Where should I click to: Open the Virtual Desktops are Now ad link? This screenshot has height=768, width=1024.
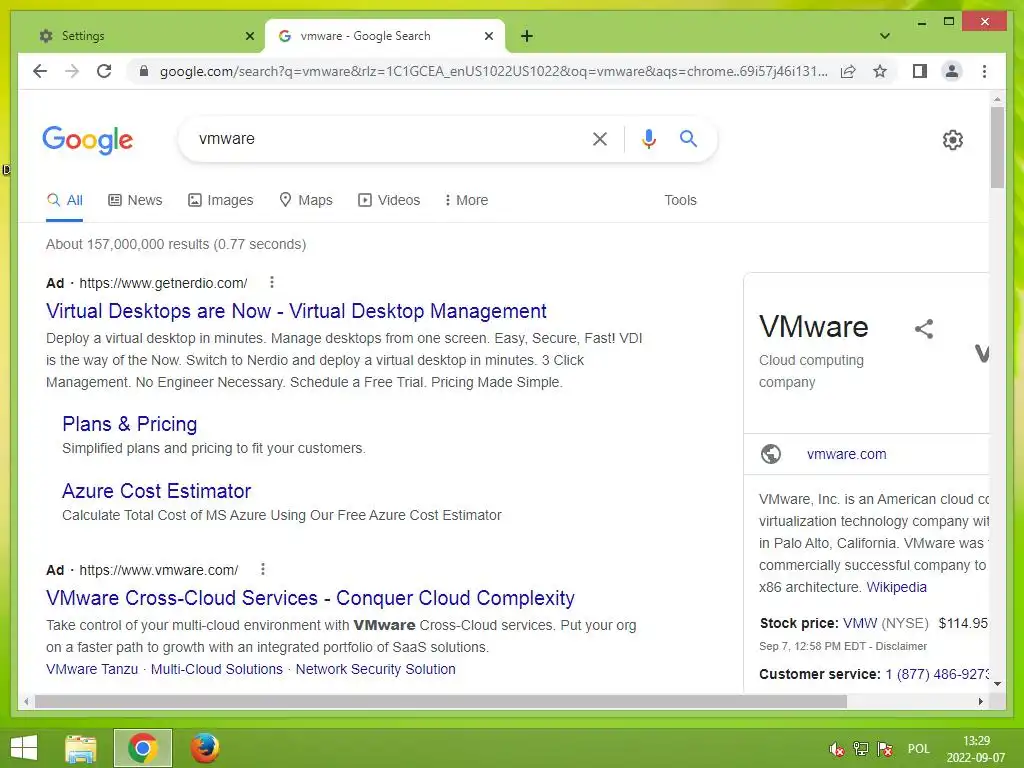coord(296,311)
